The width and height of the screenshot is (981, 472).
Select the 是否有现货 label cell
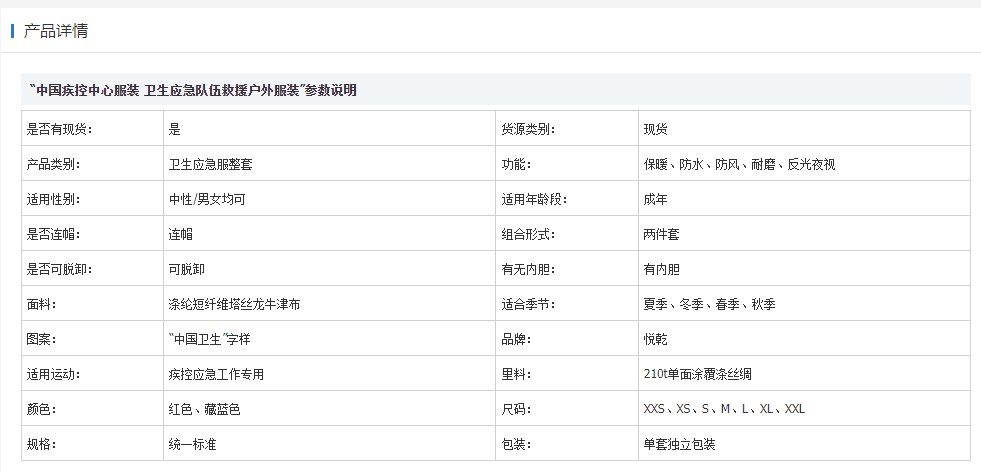point(93,129)
